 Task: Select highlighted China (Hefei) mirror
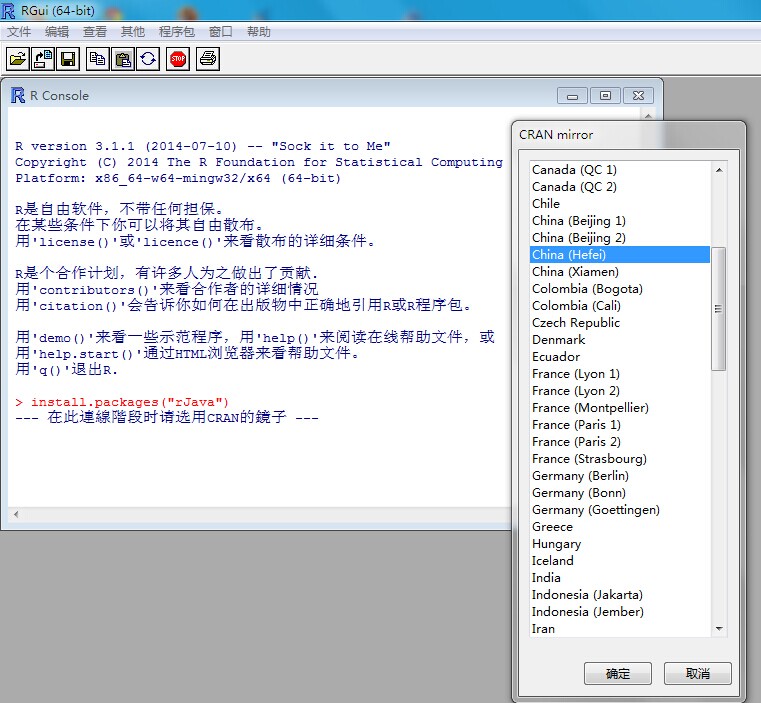620,255
